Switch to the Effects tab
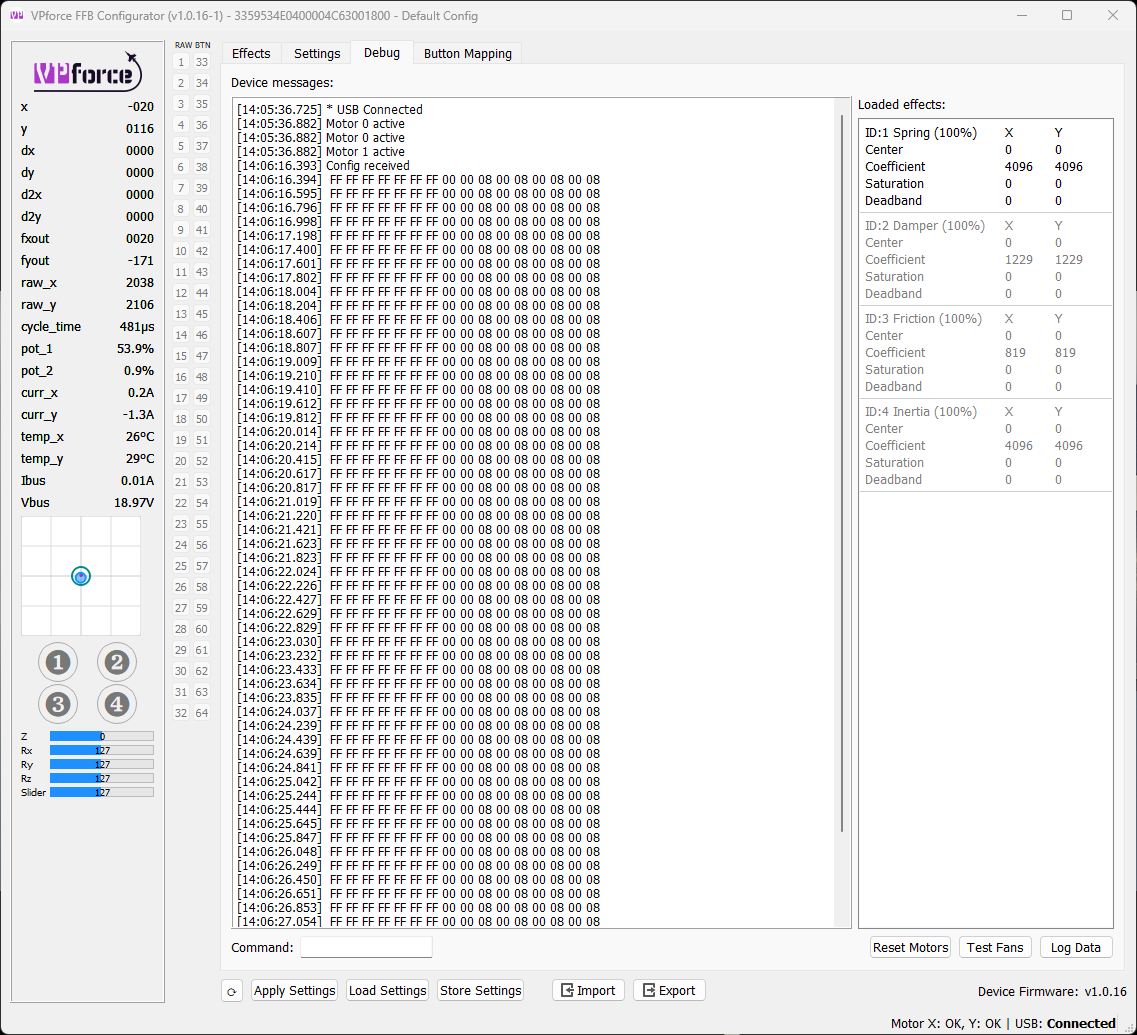The image size is (1137, 1035). point(251,53)
